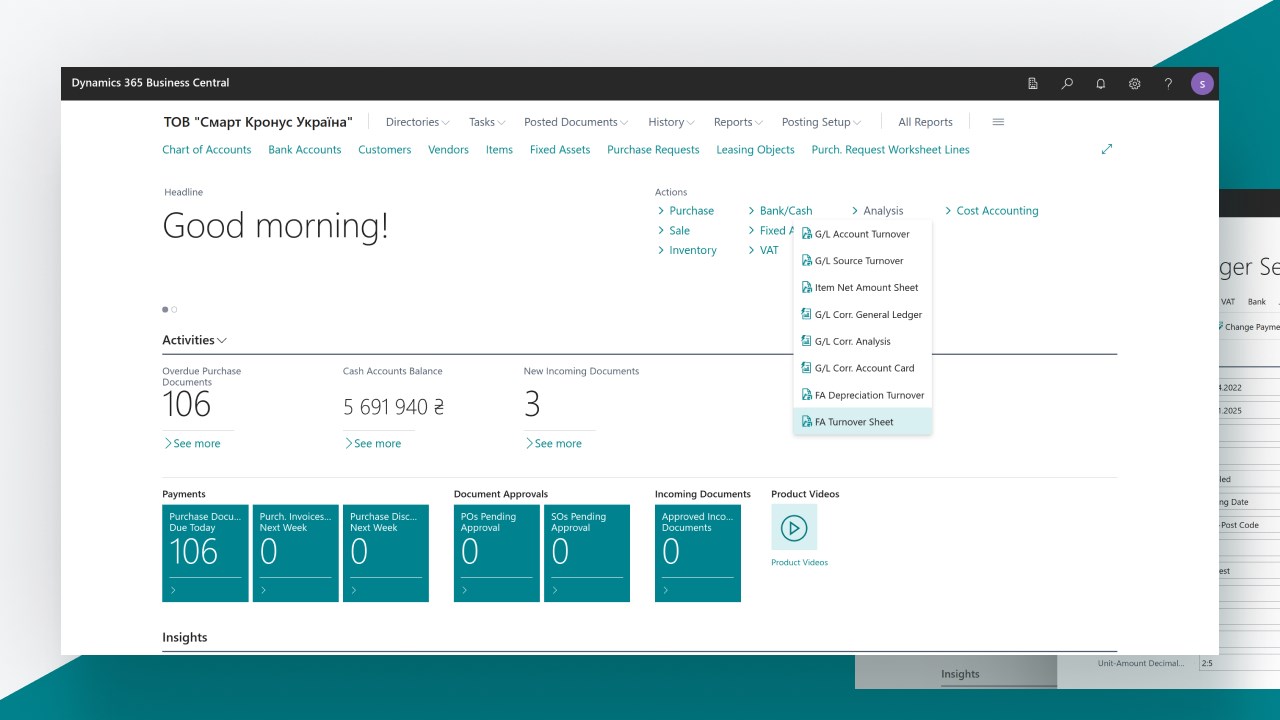Click the report icon beside G/L Corr. Account Card

[807, 368]
